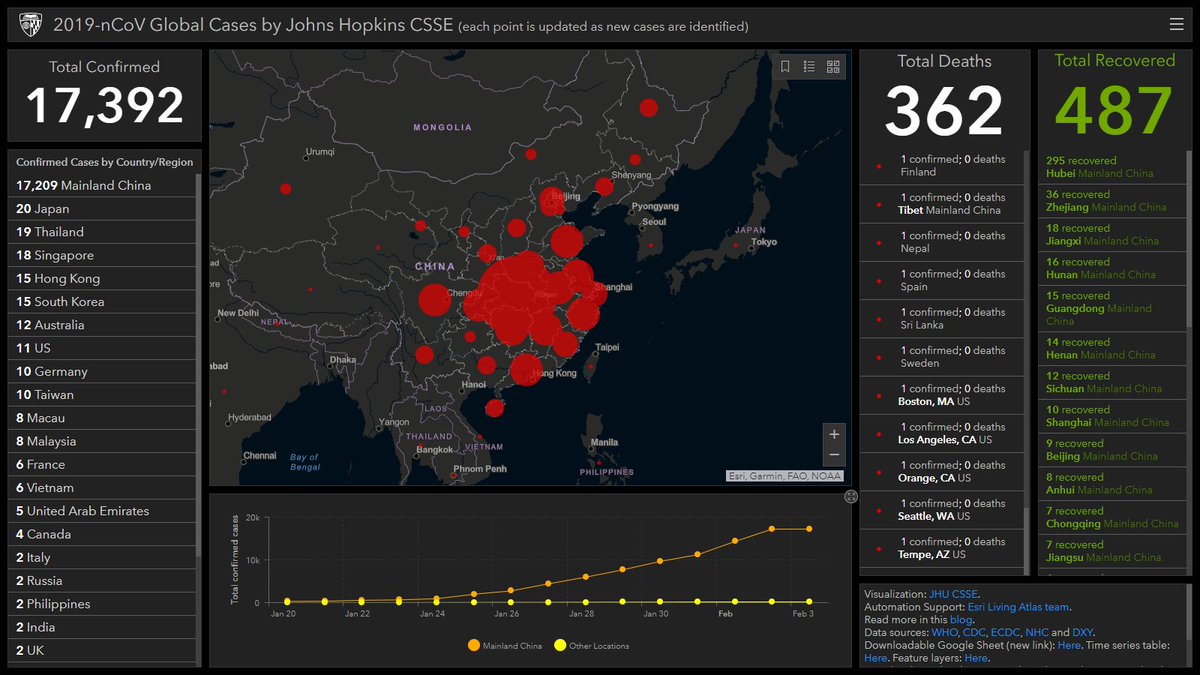Select the Nepal entry in deaths list

coord(941,242)
